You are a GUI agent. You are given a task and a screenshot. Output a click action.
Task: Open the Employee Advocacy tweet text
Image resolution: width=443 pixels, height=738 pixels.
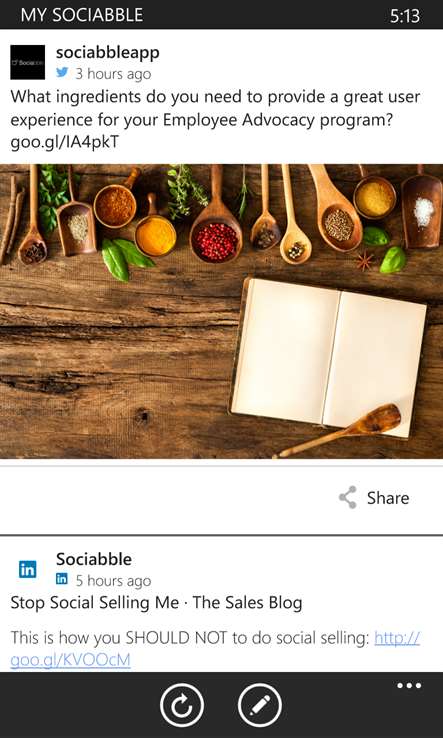coord(215,120)
